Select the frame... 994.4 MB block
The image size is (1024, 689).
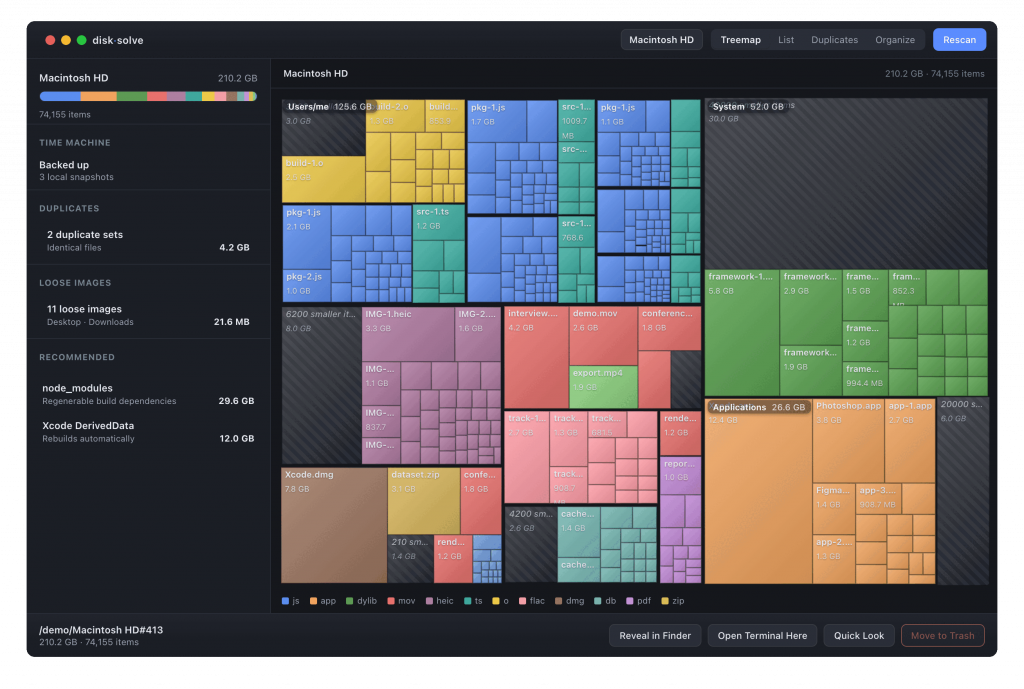coord(865,378)
